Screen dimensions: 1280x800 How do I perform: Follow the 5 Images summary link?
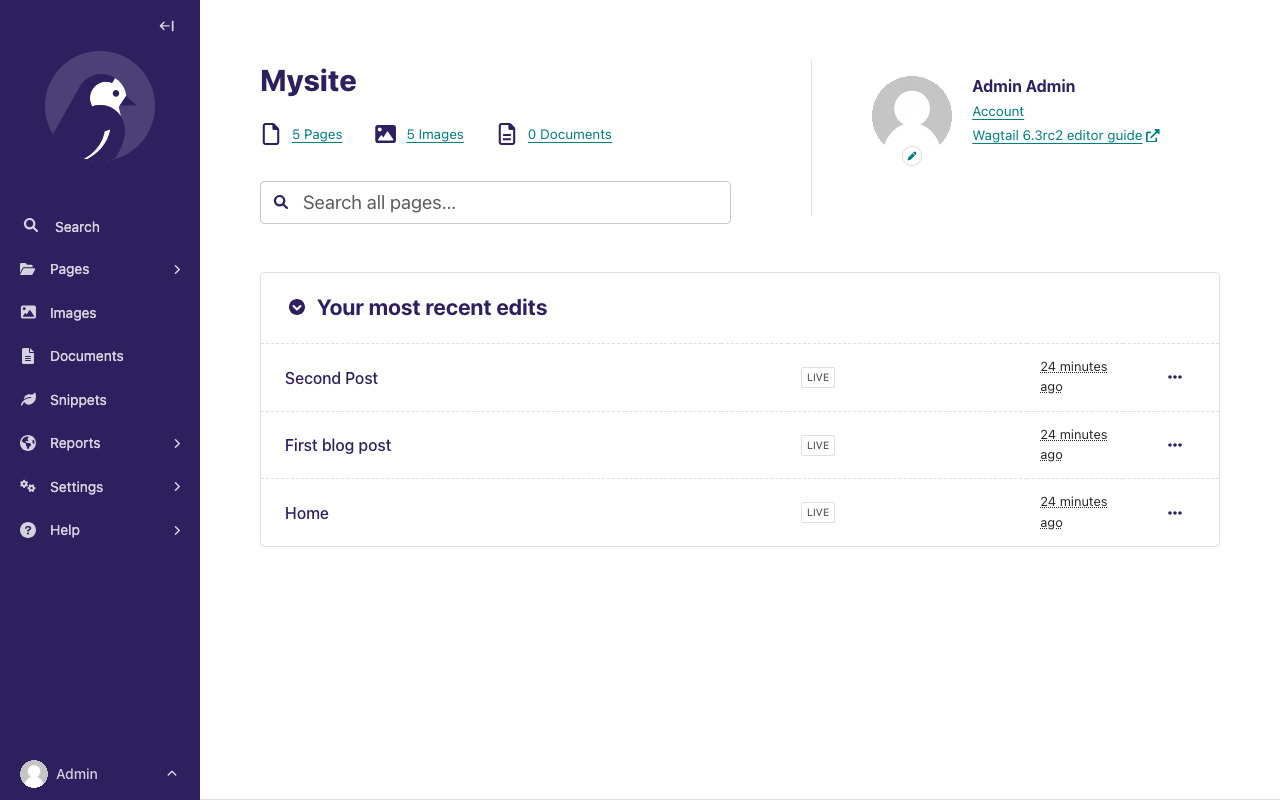click(x=434, y=134)
